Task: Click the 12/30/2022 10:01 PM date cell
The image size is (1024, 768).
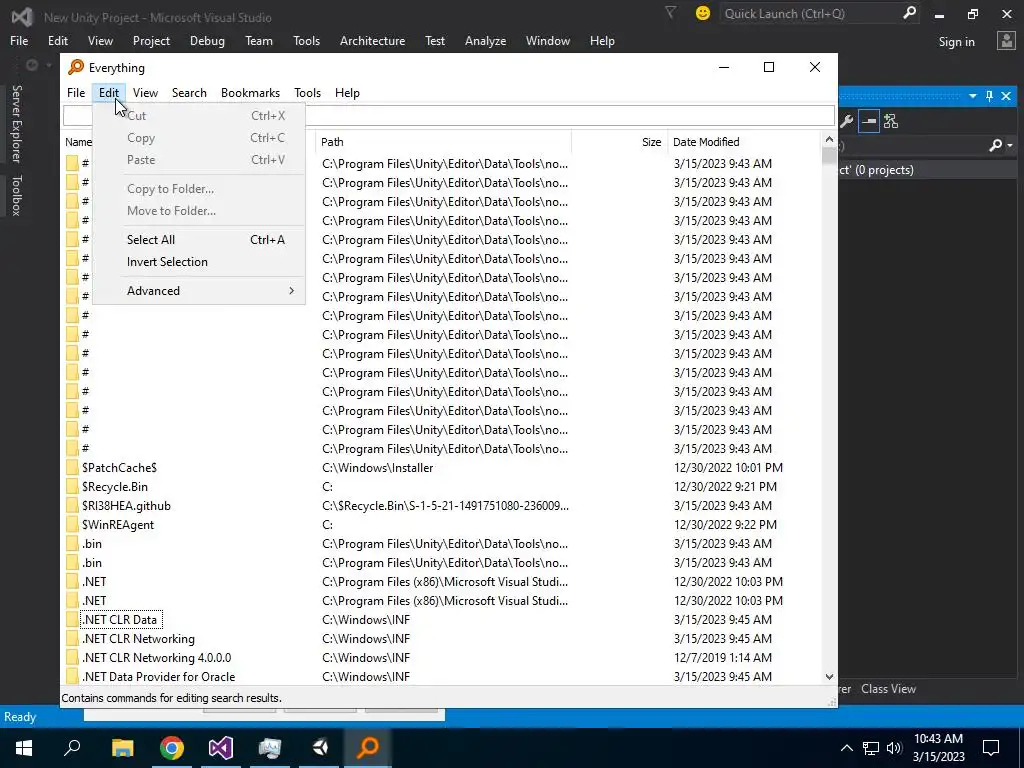Action: point(728,468)
